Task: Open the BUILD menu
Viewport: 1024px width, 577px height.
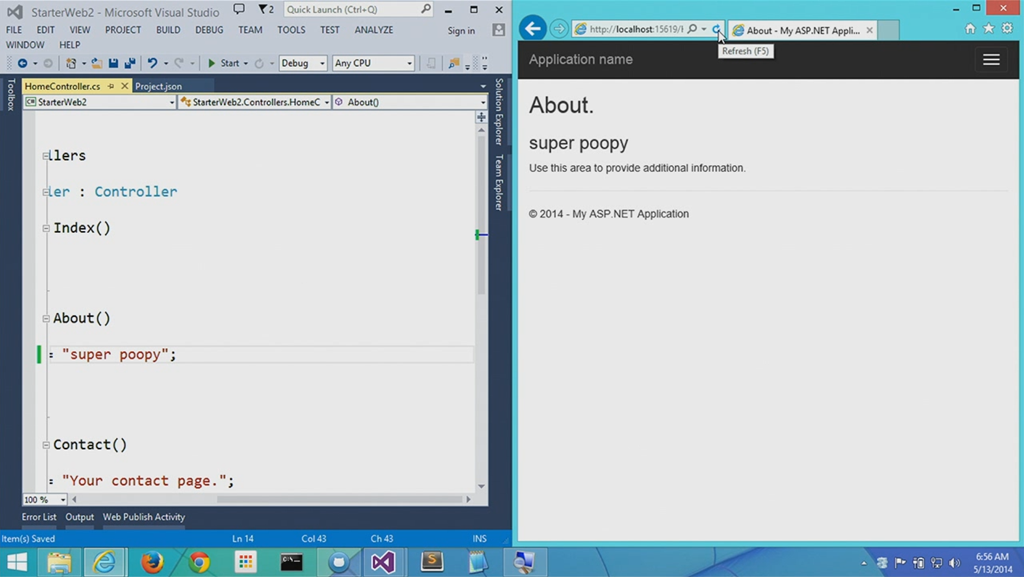Action: coord(168,30)
